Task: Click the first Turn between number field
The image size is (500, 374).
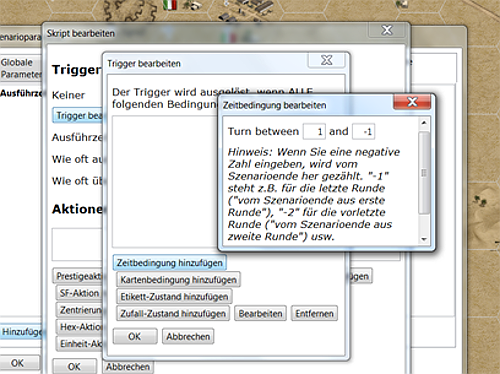Action: [x=314, y=131]
